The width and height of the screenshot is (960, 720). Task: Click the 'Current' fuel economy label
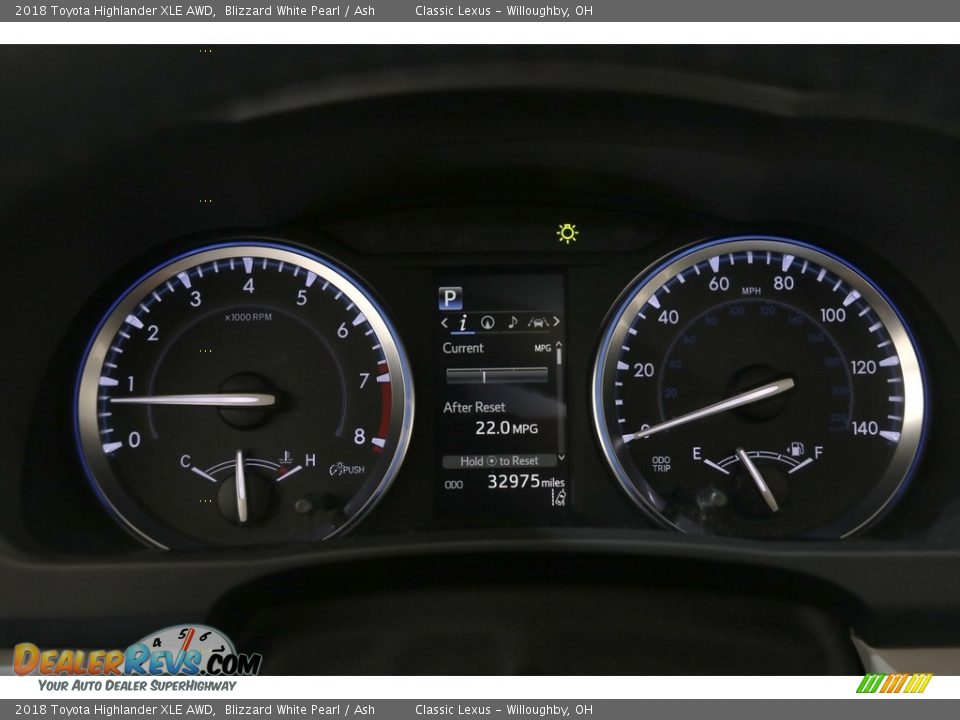coord(463,348)
